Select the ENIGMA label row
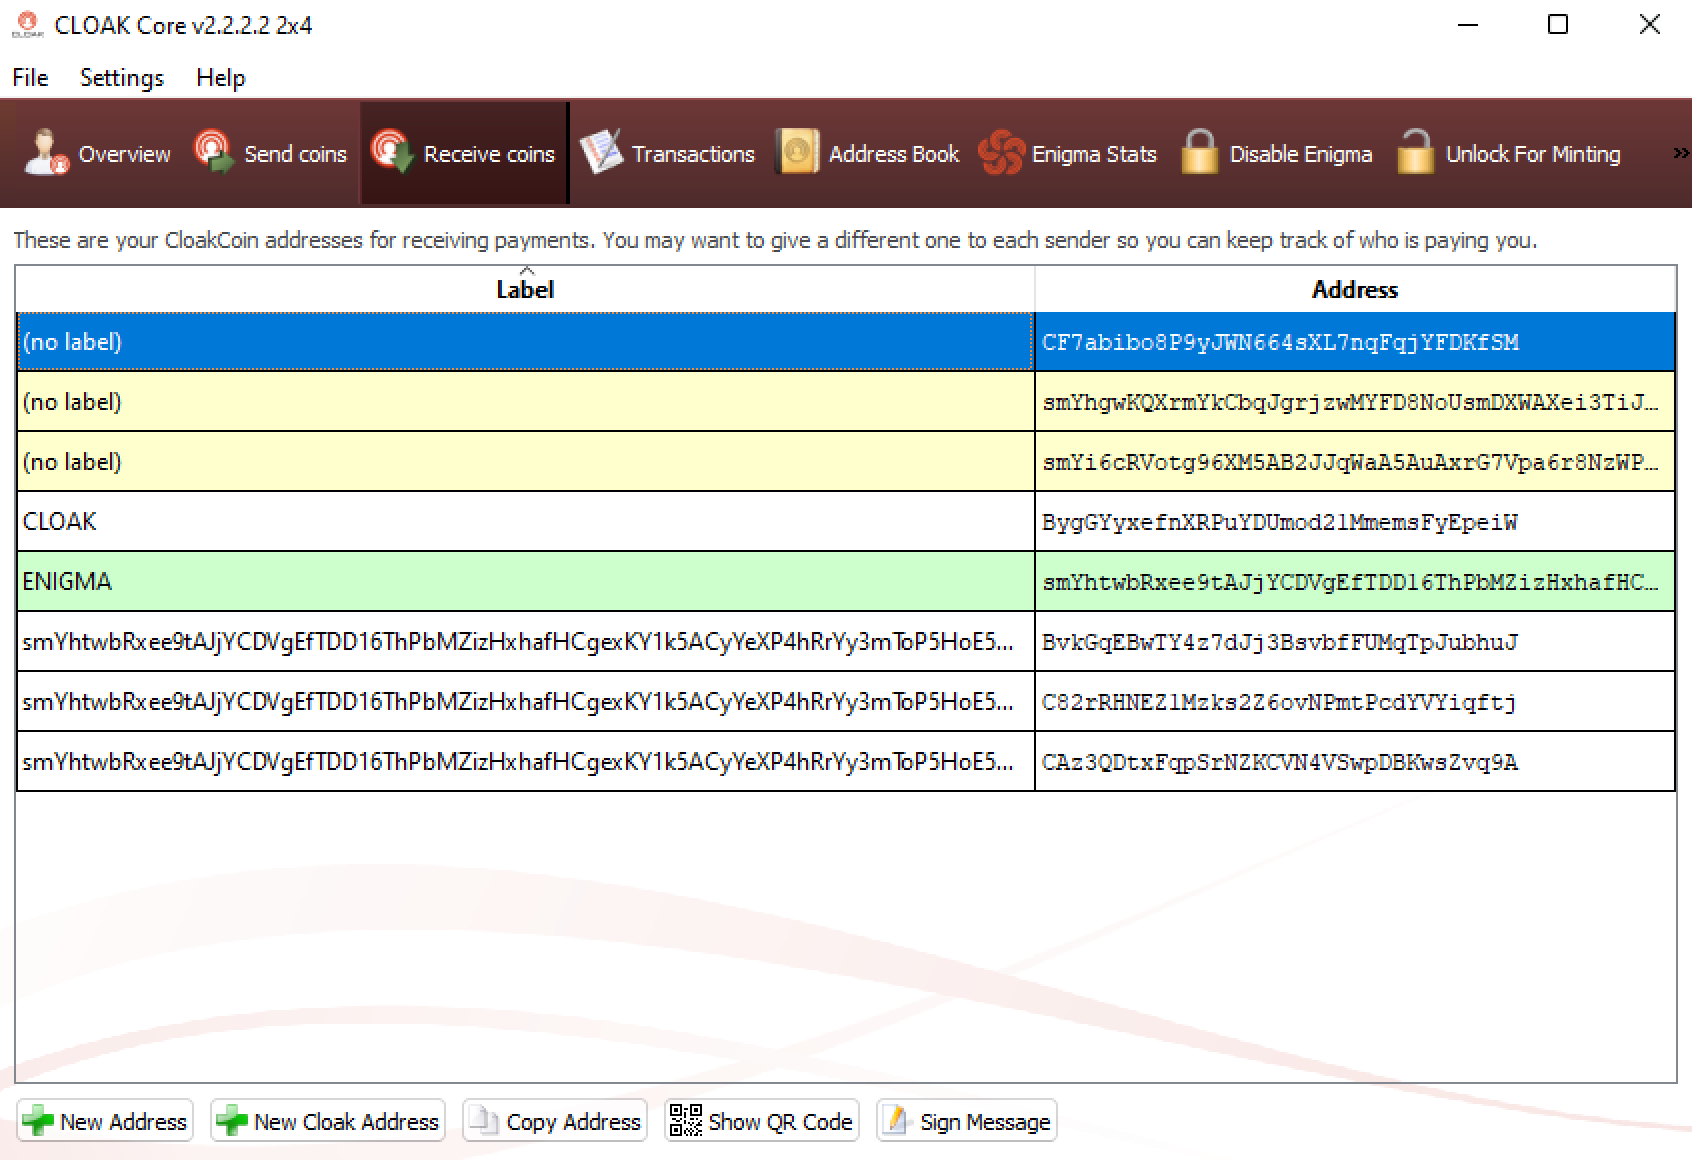1692x1160 pixels. [525, 581]
